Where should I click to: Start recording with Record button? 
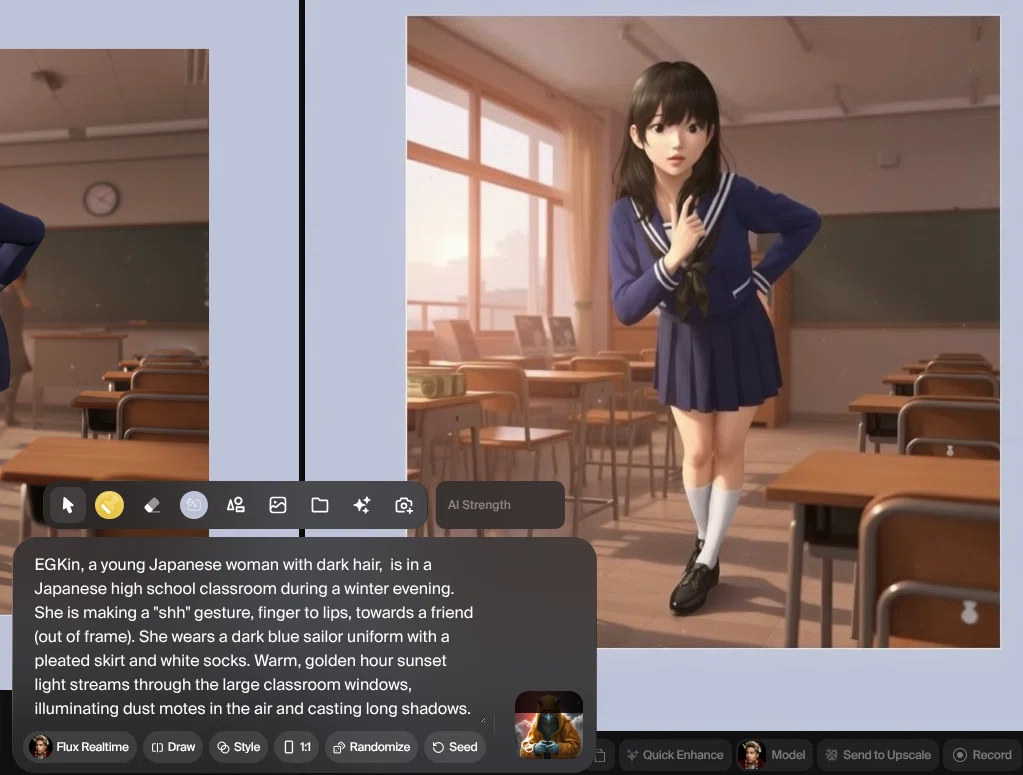983,755
